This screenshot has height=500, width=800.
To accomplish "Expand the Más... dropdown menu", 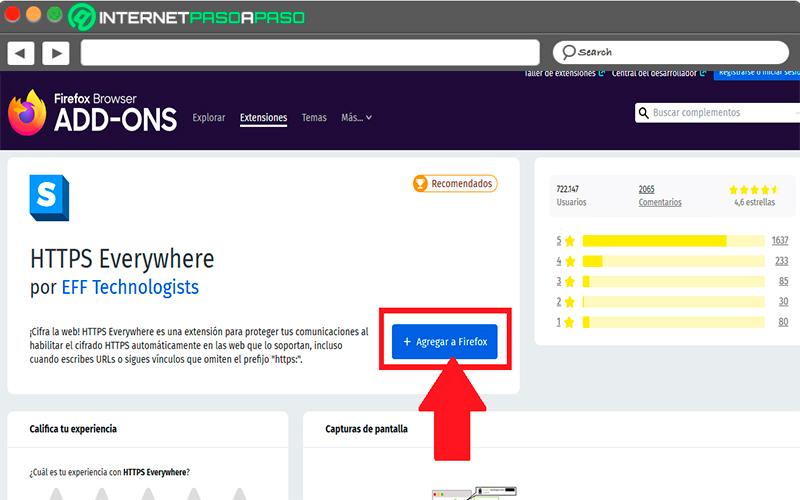I will click(x=356, y=118).
